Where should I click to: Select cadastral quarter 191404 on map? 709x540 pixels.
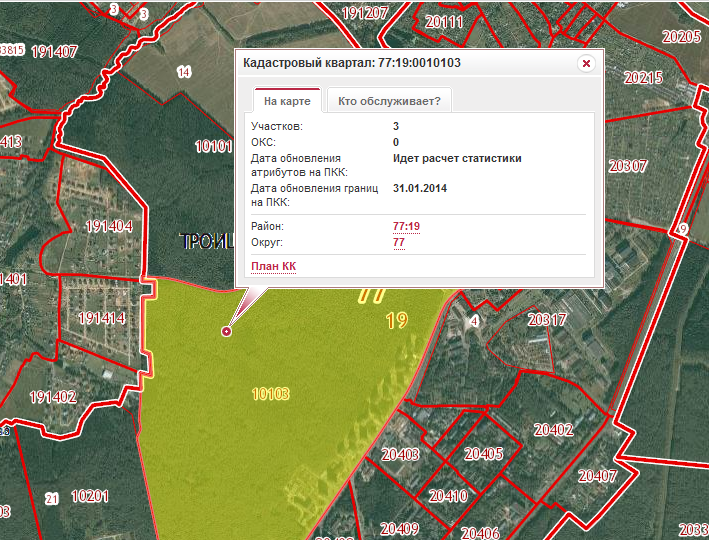[x=109, y=226]
